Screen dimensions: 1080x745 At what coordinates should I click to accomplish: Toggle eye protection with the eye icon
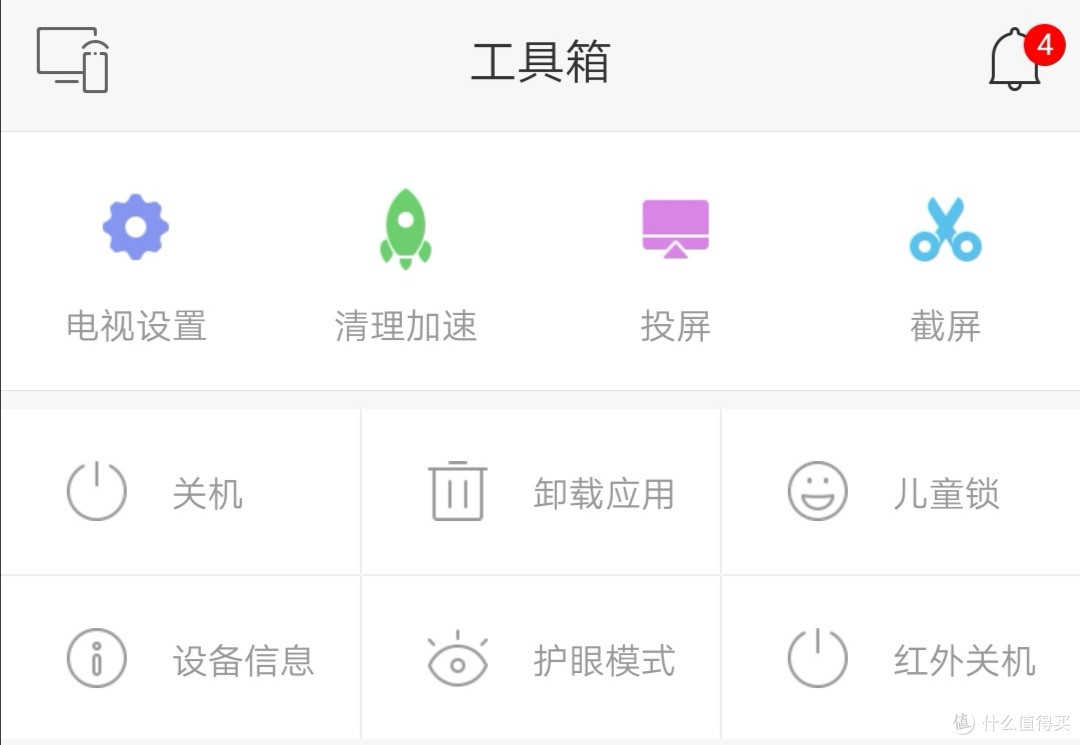coord(457,660)
